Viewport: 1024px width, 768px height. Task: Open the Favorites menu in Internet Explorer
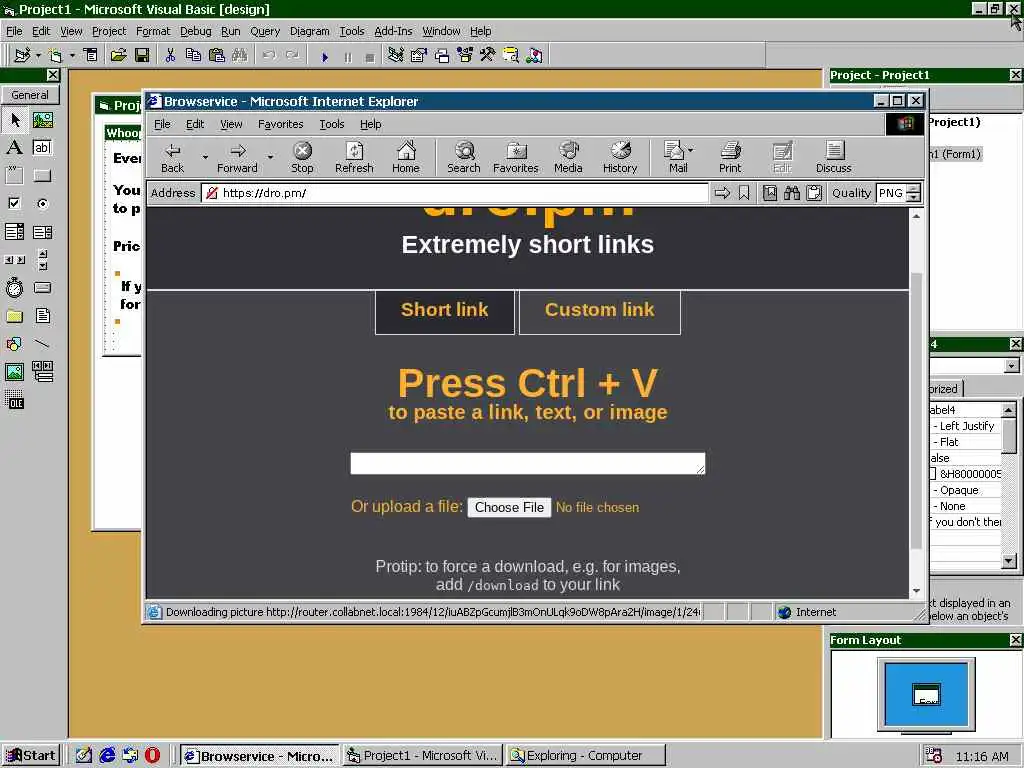coord(280,124)
